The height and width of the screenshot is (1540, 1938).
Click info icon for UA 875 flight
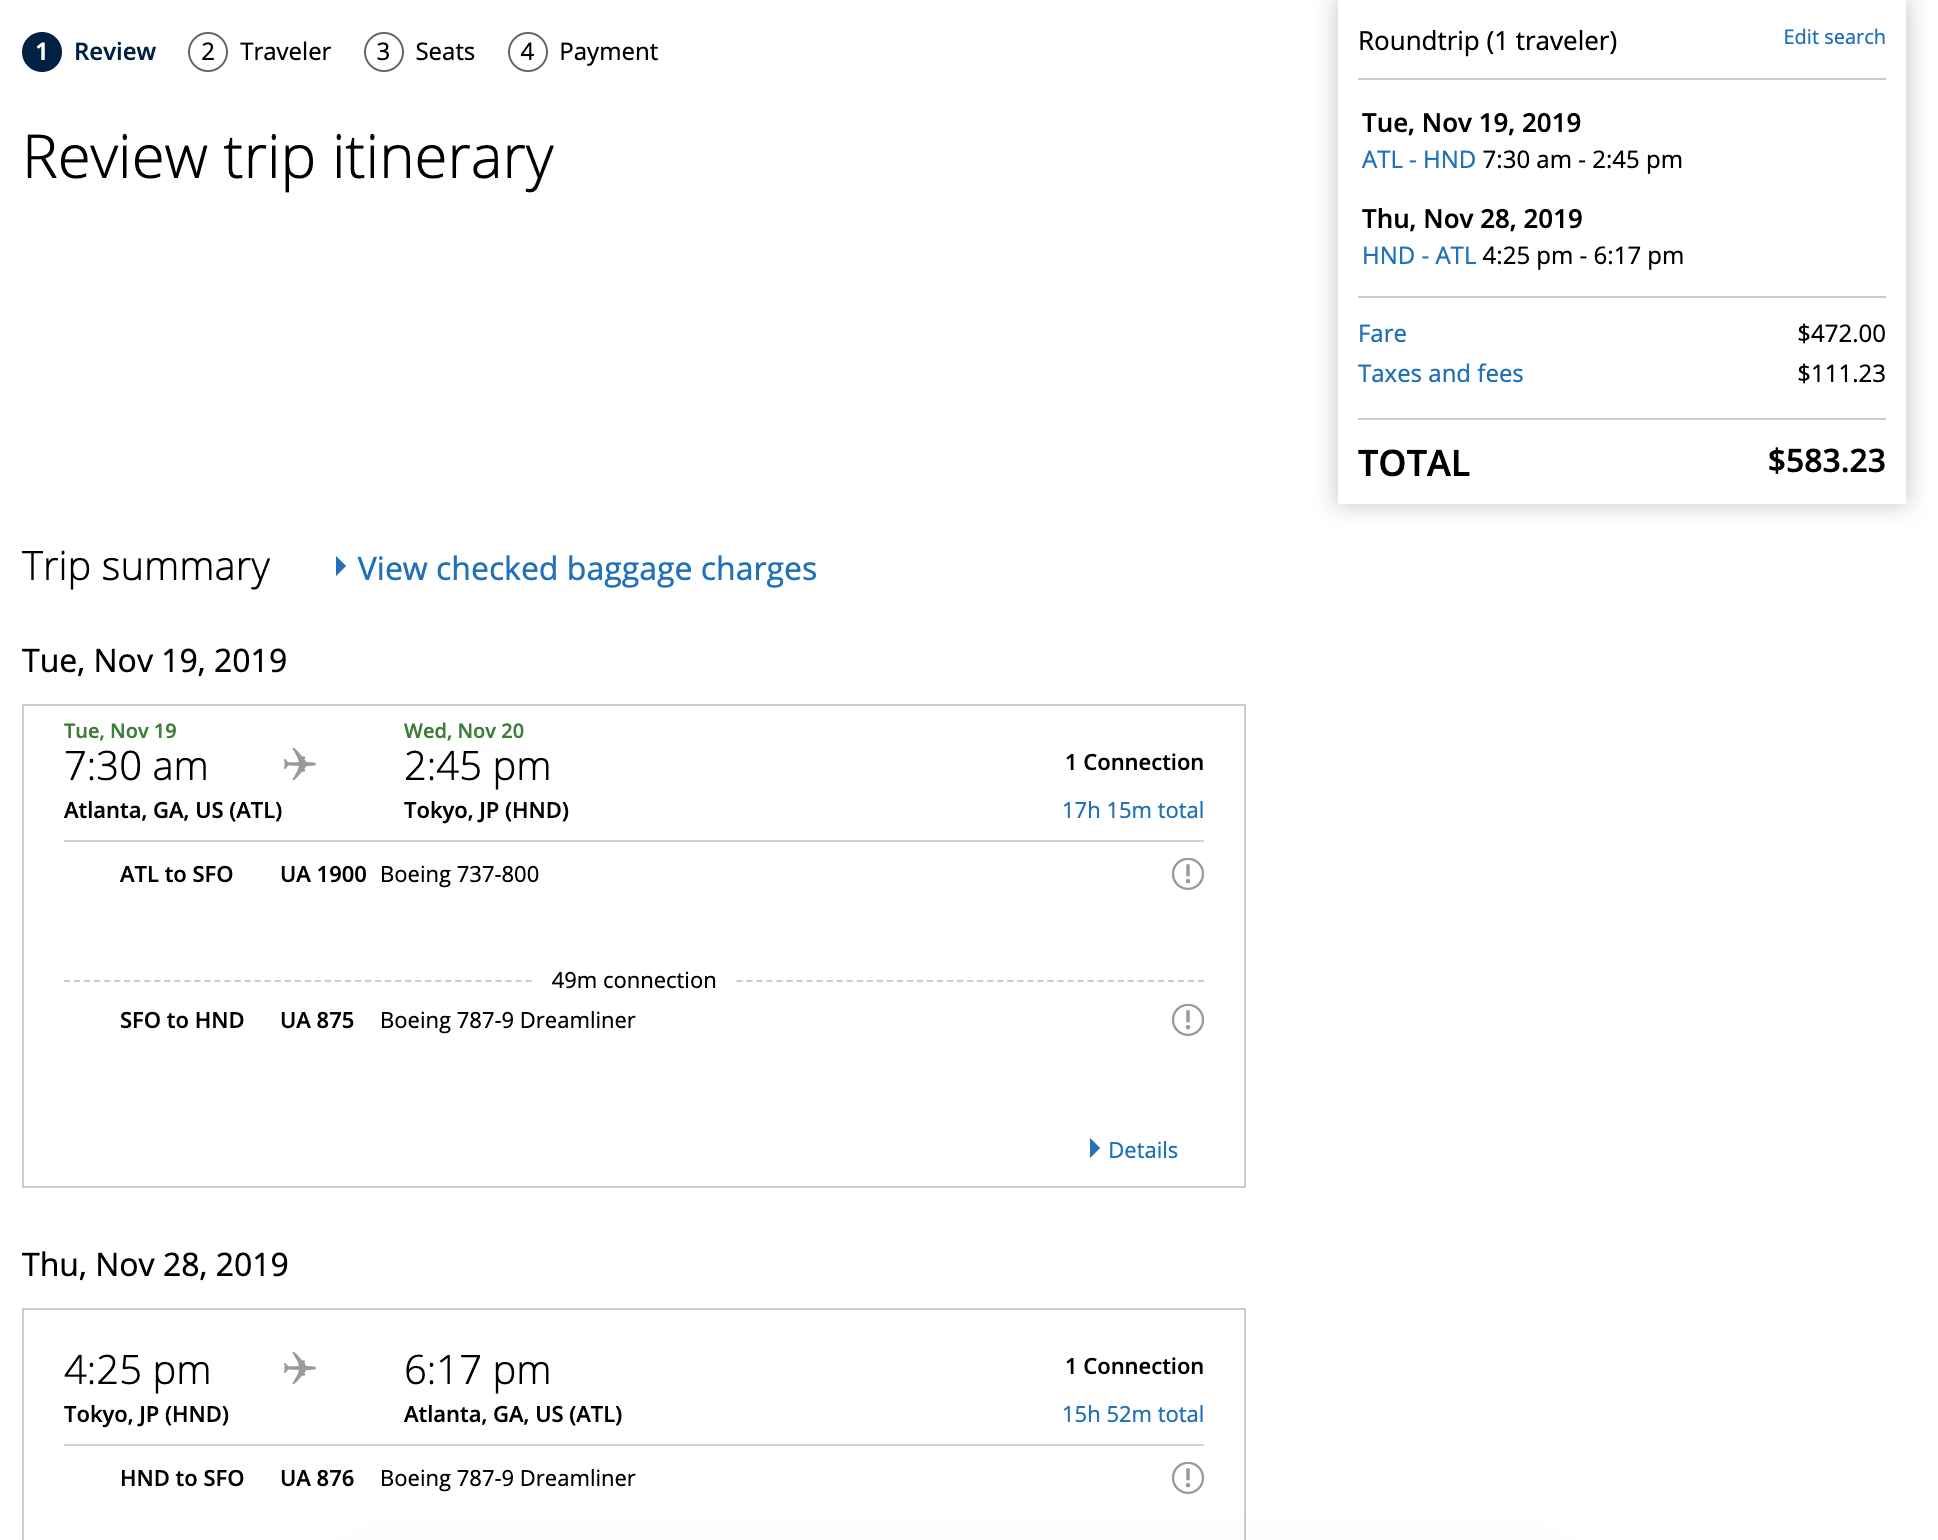click(1187, 1020)
